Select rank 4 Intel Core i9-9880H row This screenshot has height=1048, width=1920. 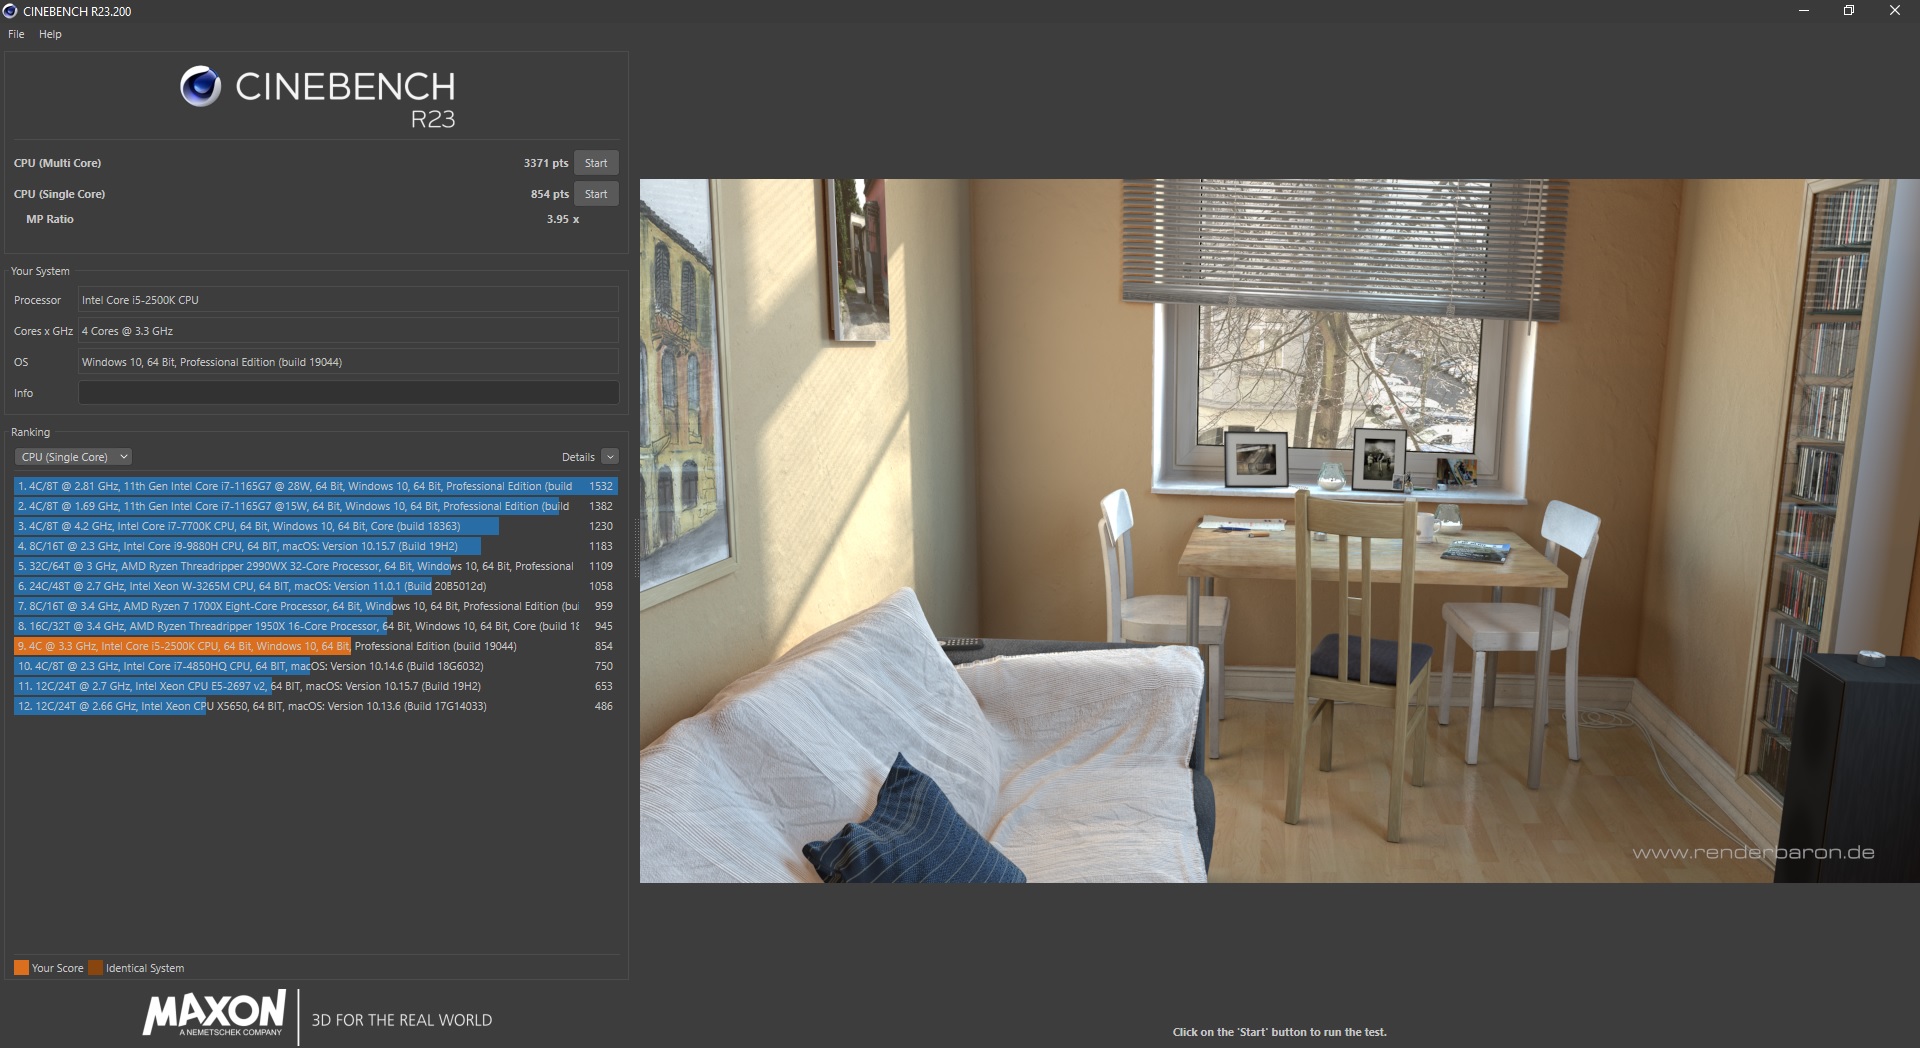click(x=316, y=546)
